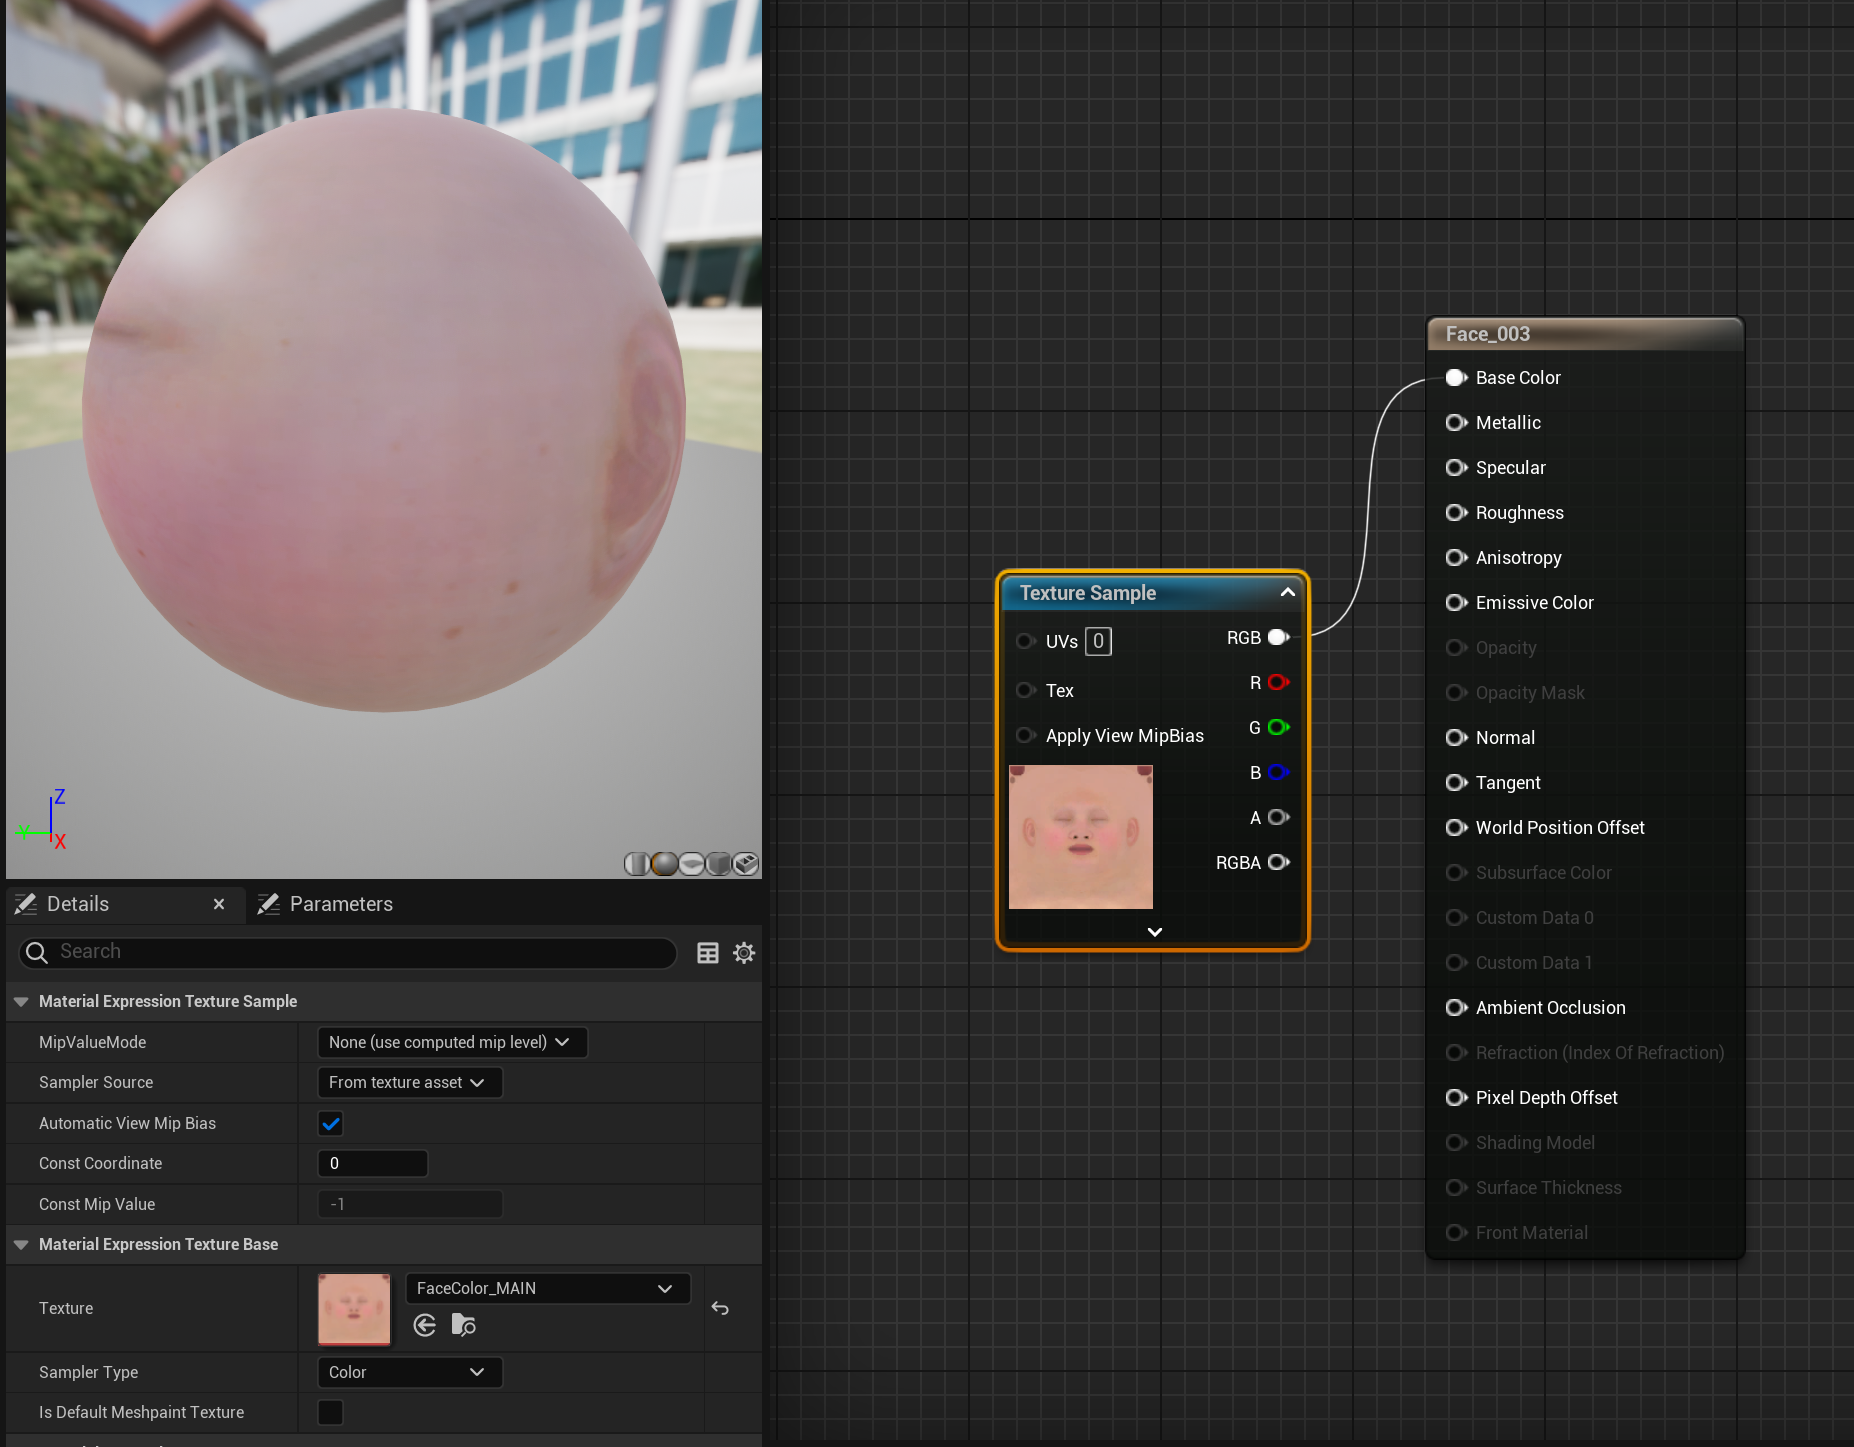Screen dimensions: 1854x1447
Task: Open the Details panel settings gear icon
Action: pos(743,952)
